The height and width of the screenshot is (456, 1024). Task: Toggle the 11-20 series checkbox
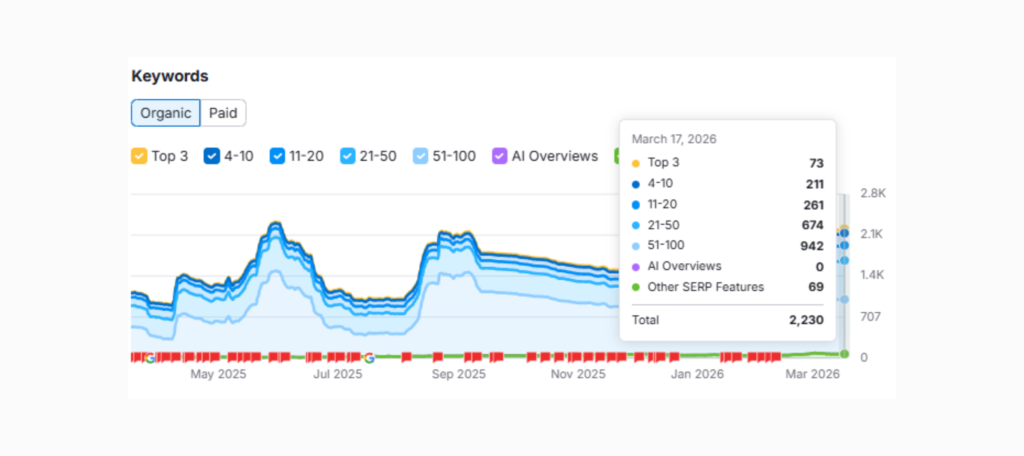[x=278, y=156]
